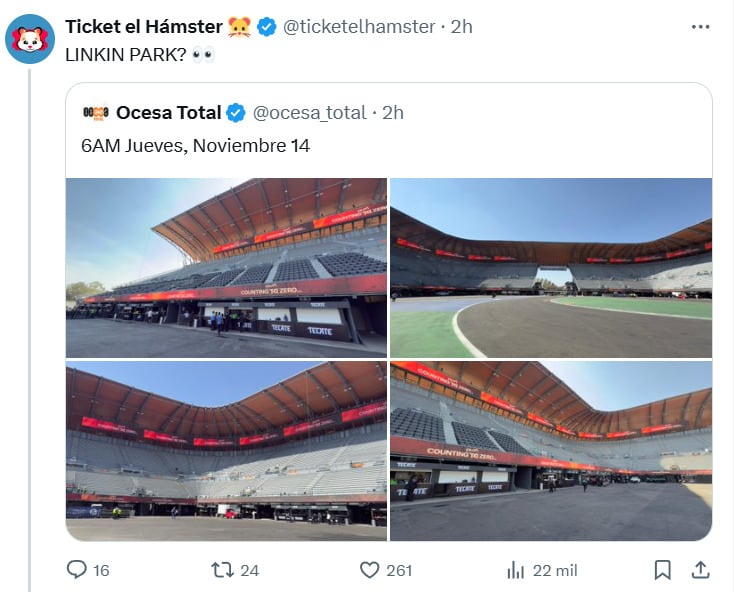Open the @ticketelhamster handle link
This screenshot has height=592, width=734.
pos(360,27)
